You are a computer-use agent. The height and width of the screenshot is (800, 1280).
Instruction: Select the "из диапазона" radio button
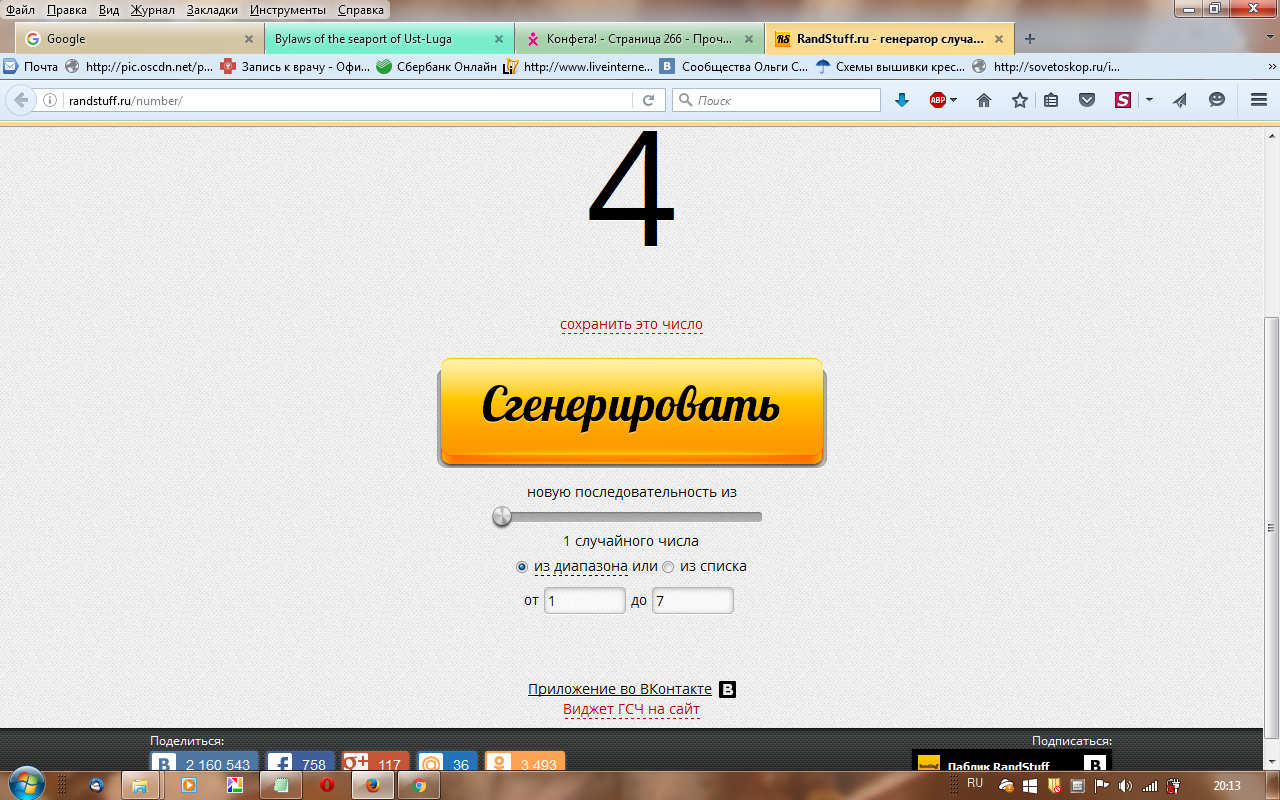(521, 567)
